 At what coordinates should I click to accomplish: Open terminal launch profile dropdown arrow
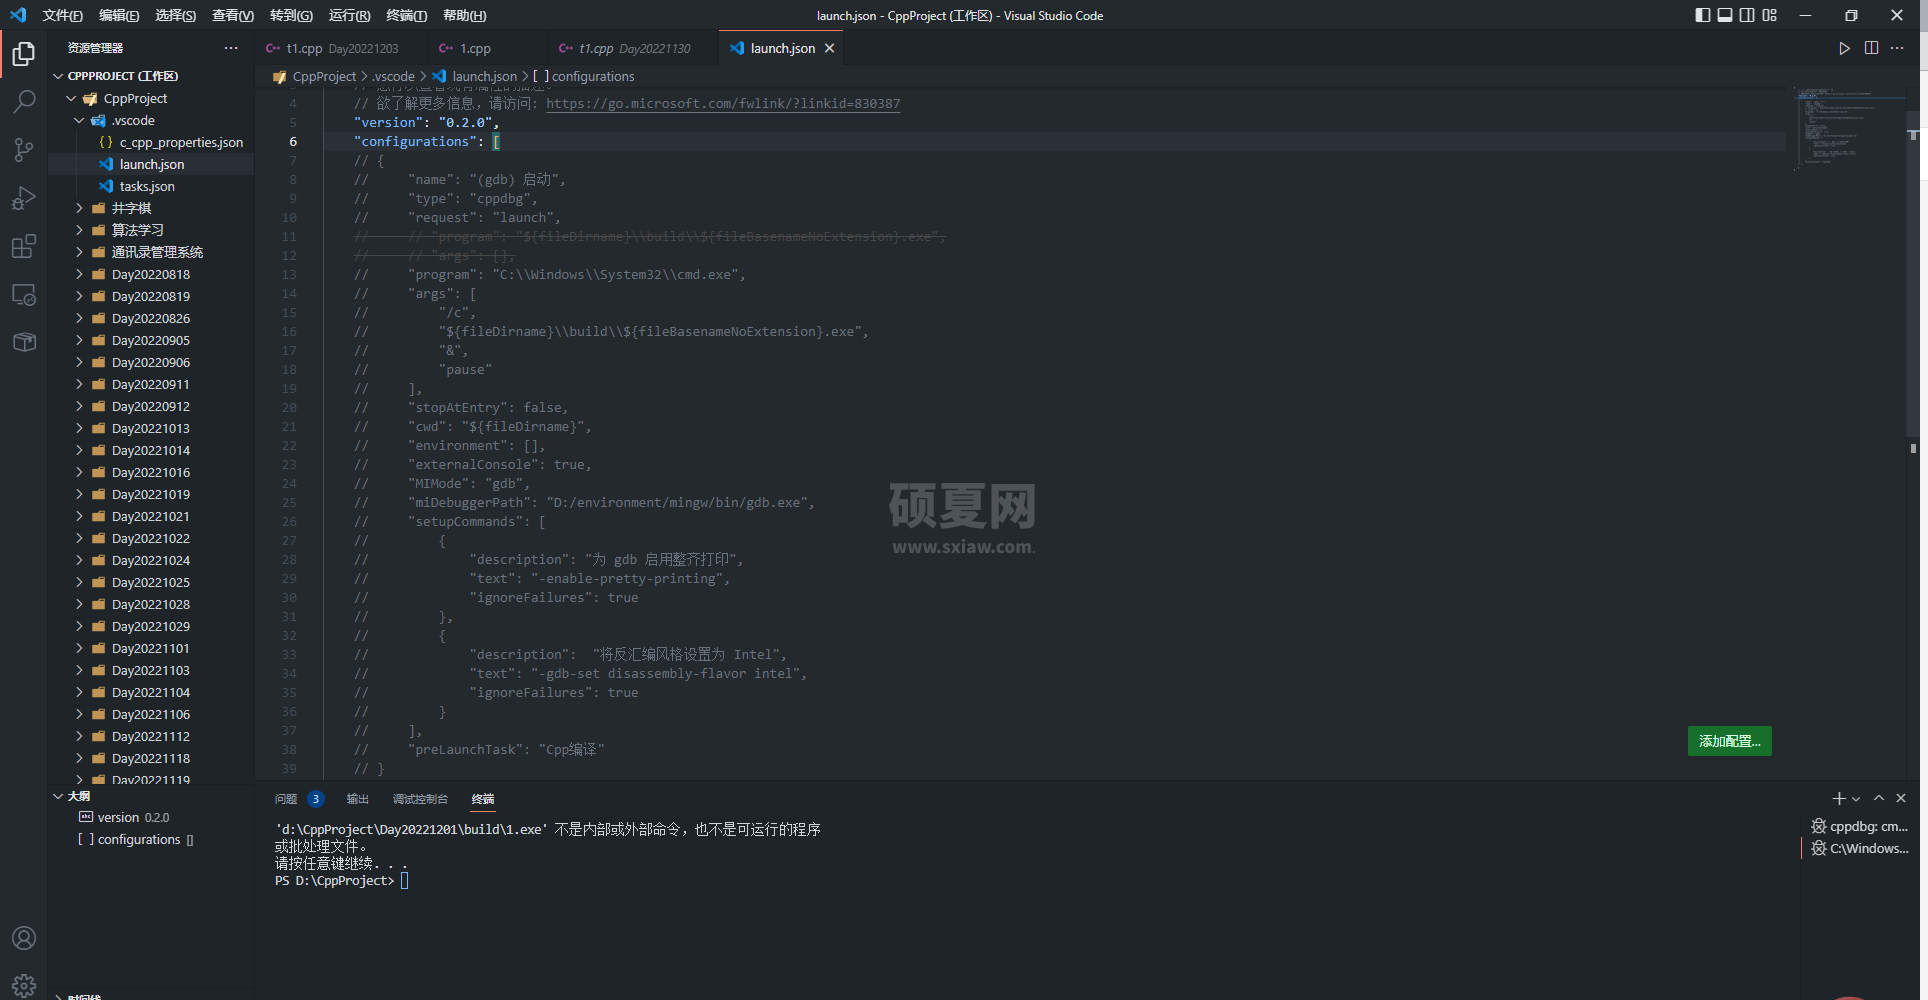tap(1856, 798)
